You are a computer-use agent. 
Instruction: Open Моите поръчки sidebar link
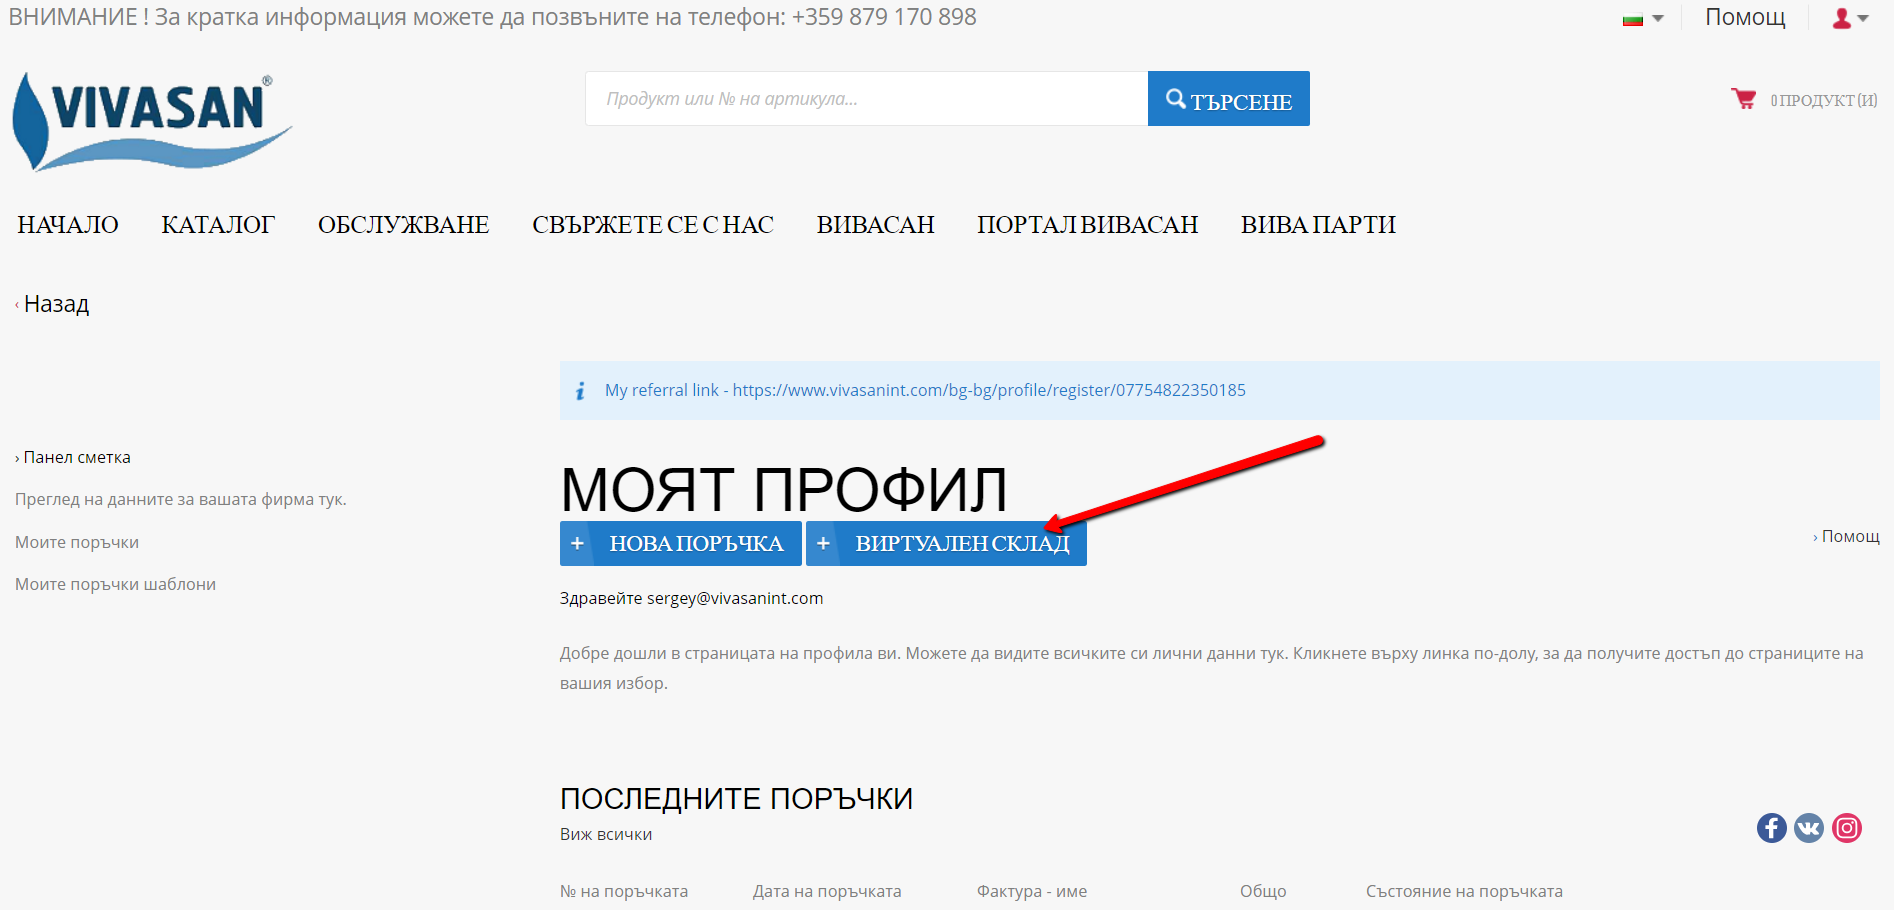[x=77, y=543]
